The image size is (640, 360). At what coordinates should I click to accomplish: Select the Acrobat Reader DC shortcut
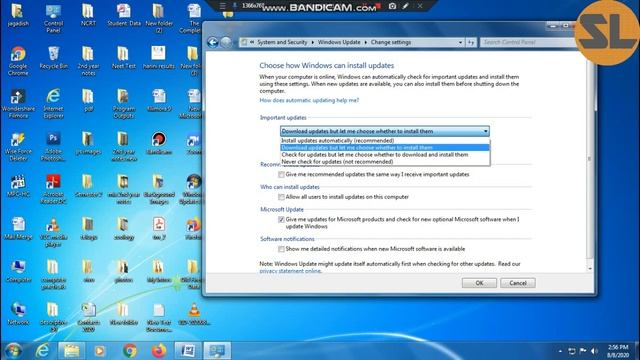coord(53,189)
